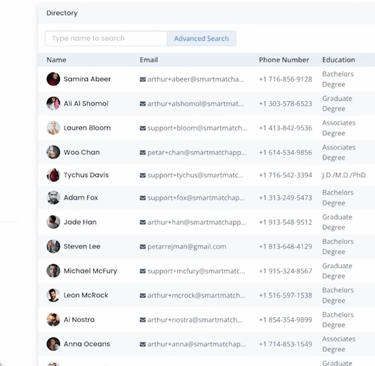Image resolution: width=375 pixels, height=366 pixels.
Task: Select the Steven Lee name
Action: (82, 246)
